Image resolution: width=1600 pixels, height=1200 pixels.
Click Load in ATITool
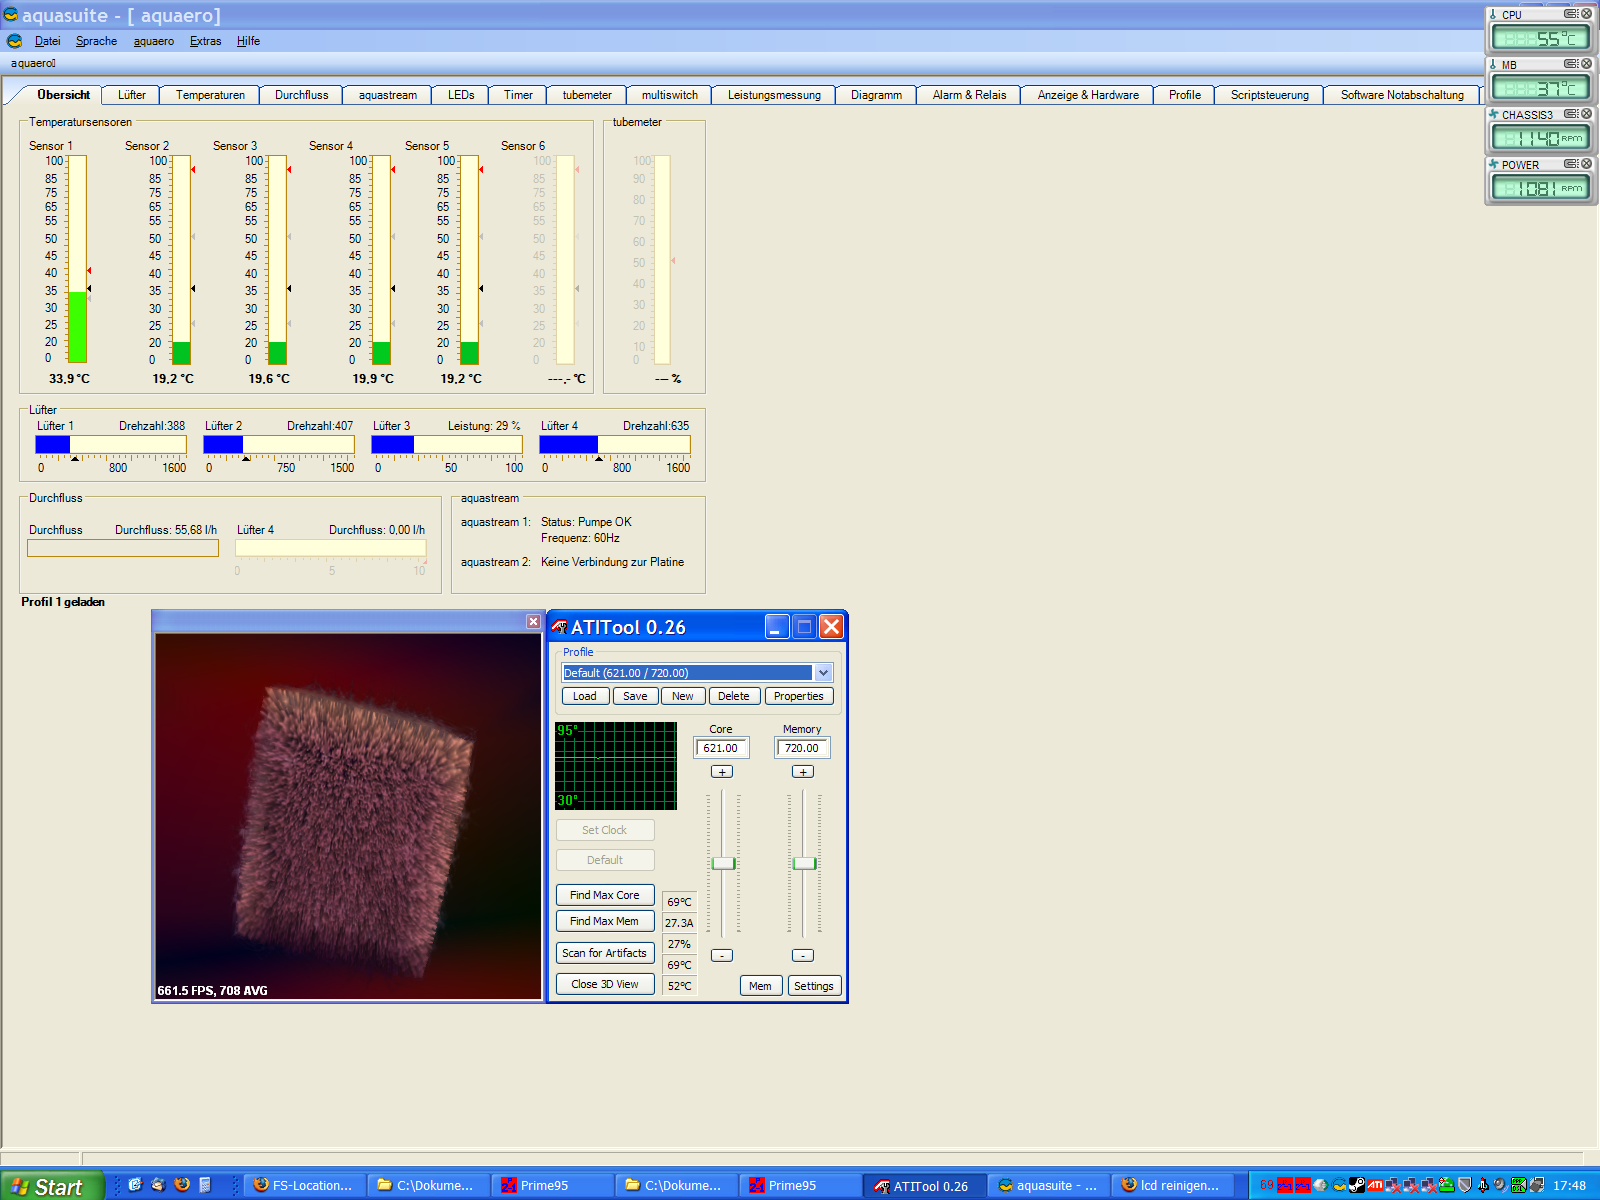point(585,696)
